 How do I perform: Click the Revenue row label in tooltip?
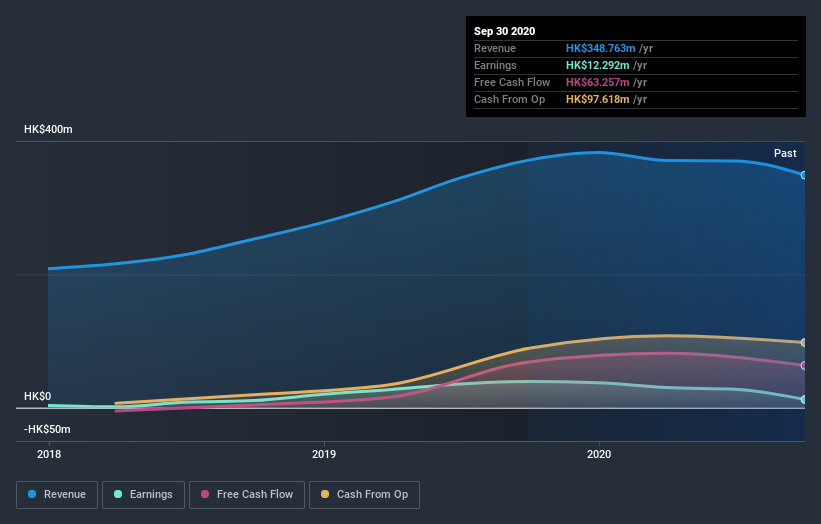(495, 48)
